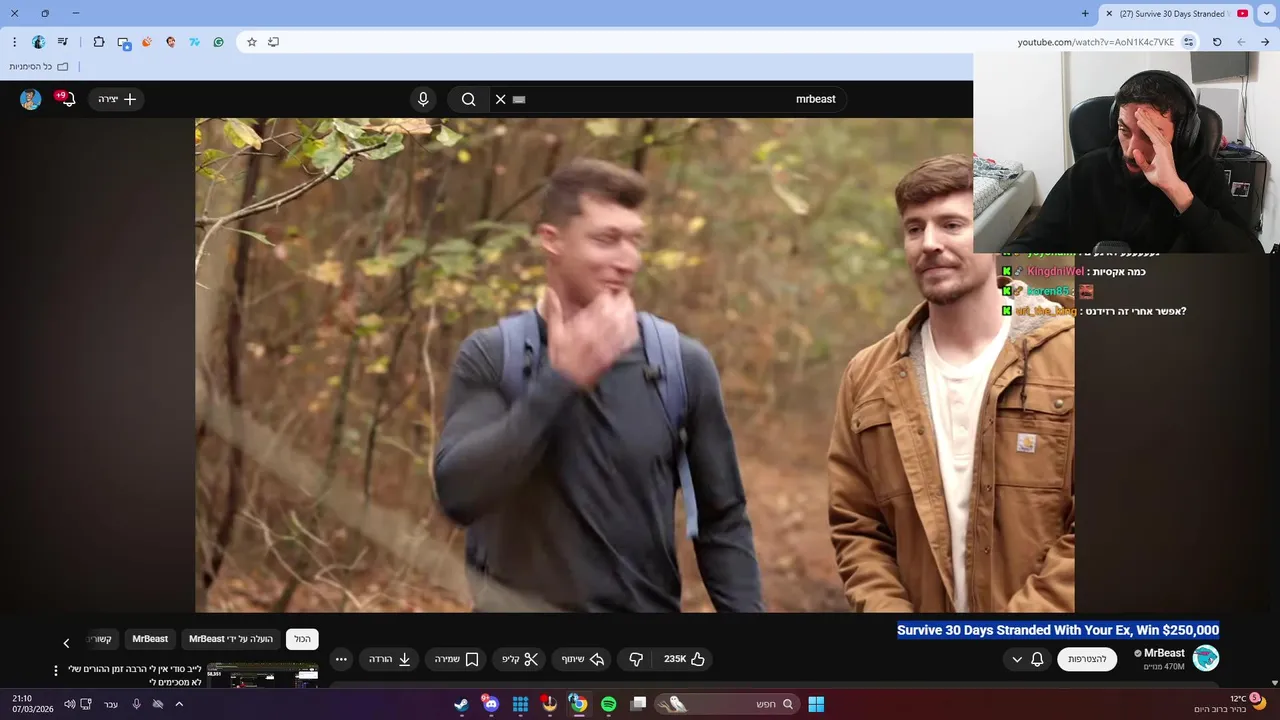
Task: Show earlier chips with the chevron arrow
Action: pyautogui.click(x=67, y=643)
